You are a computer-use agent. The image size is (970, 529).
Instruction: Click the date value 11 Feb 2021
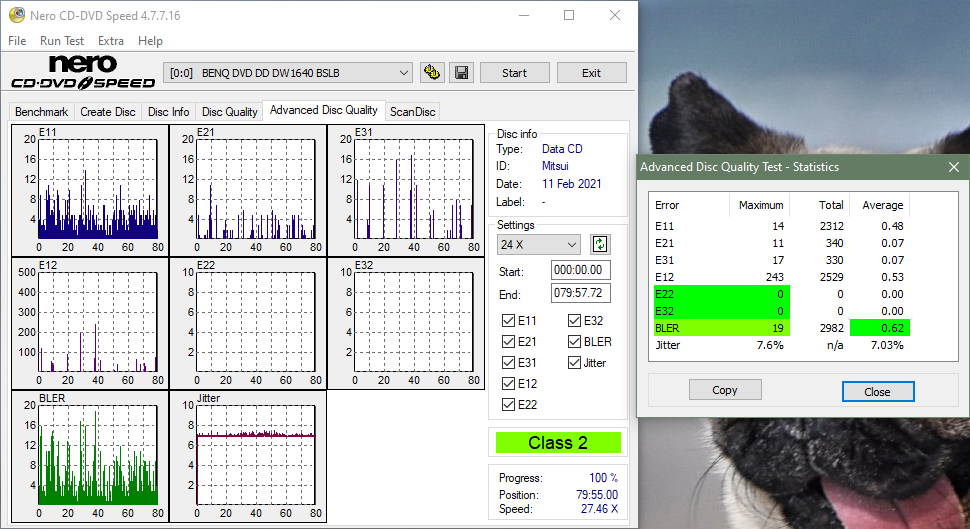[x=572, y=184]
